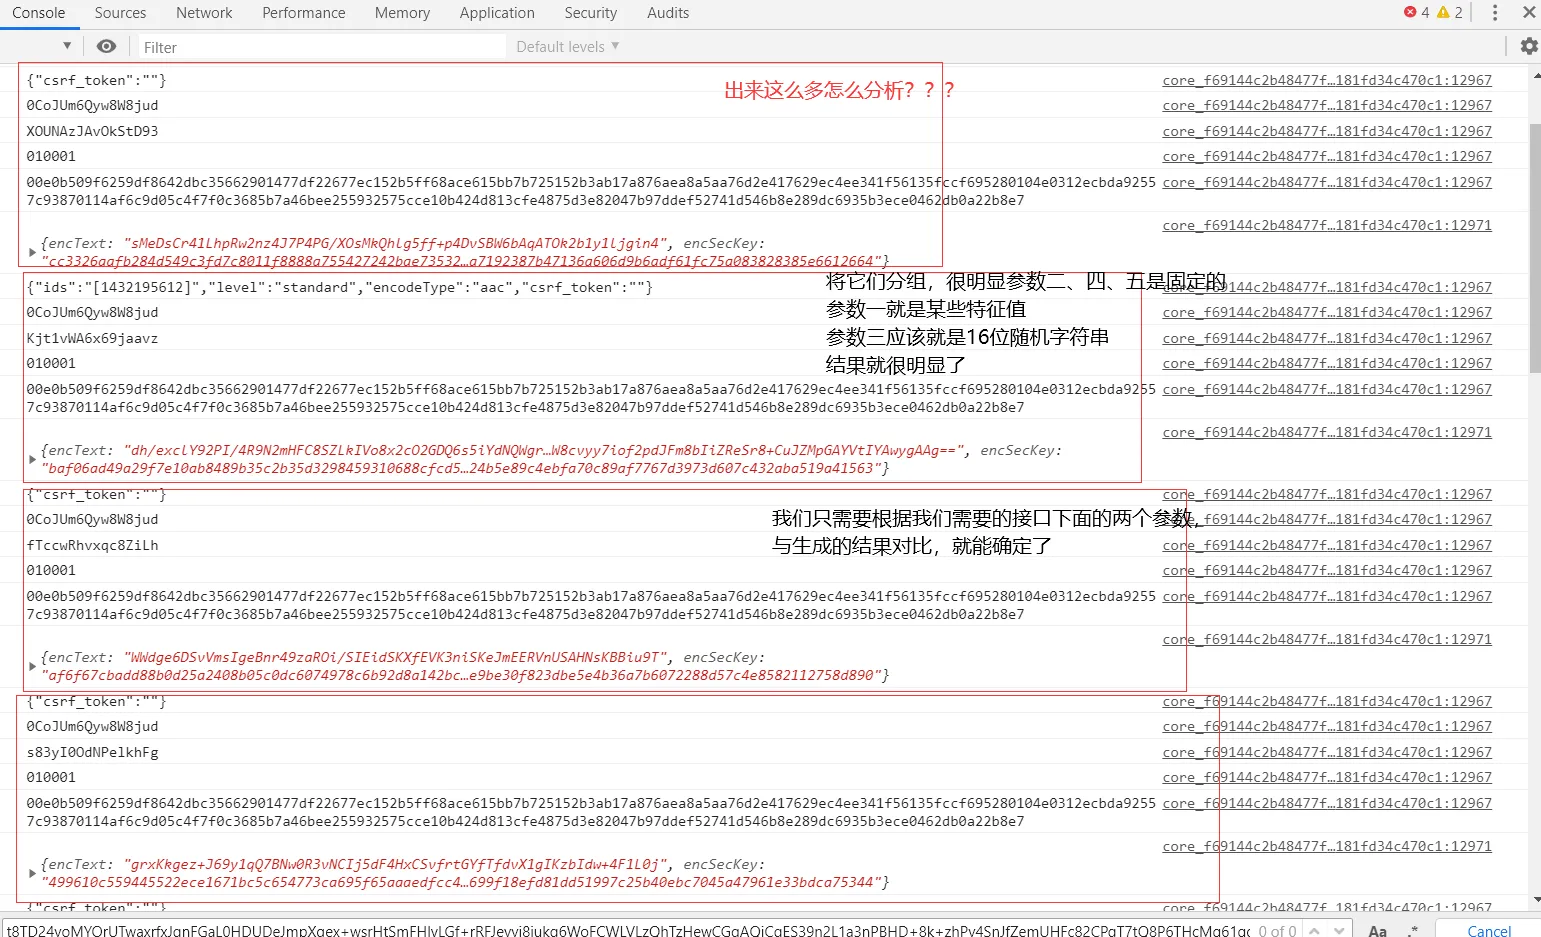Open DevTools Settings via the gear icon

coord(1528,46)
